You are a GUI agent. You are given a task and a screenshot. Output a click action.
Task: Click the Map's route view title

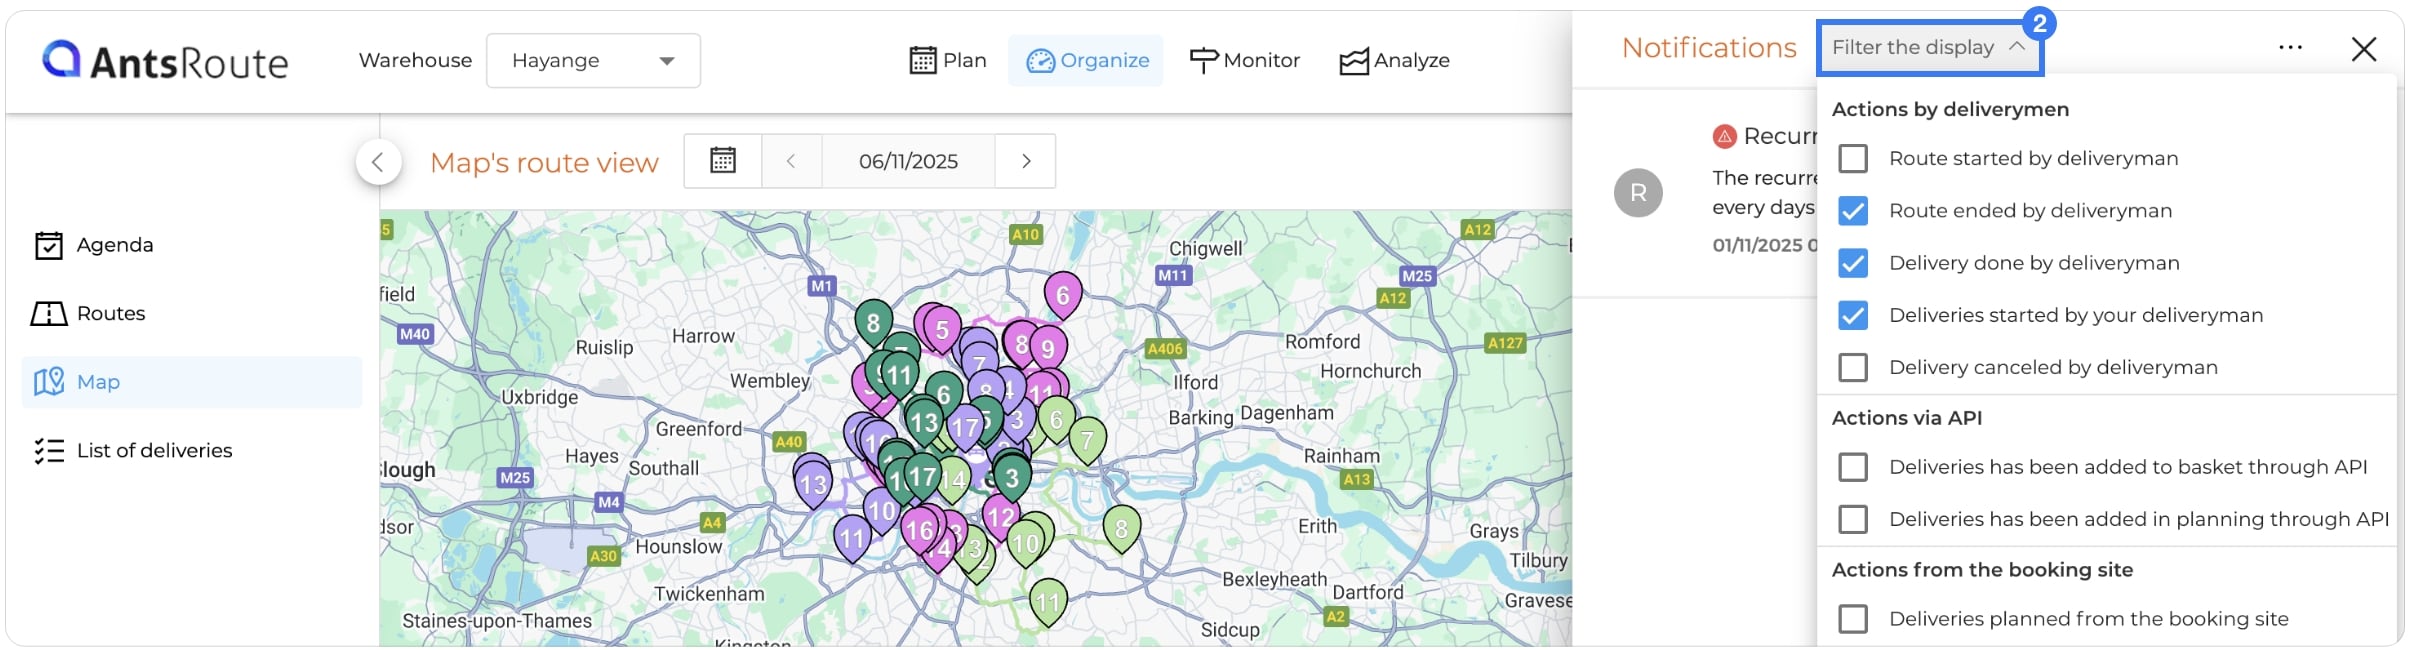pos(544,162)
